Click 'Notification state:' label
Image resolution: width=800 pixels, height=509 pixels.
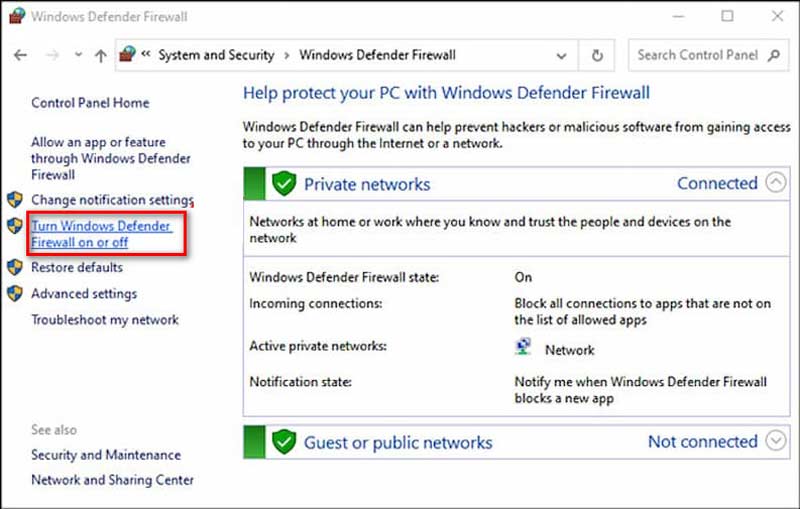click(301, 382)
